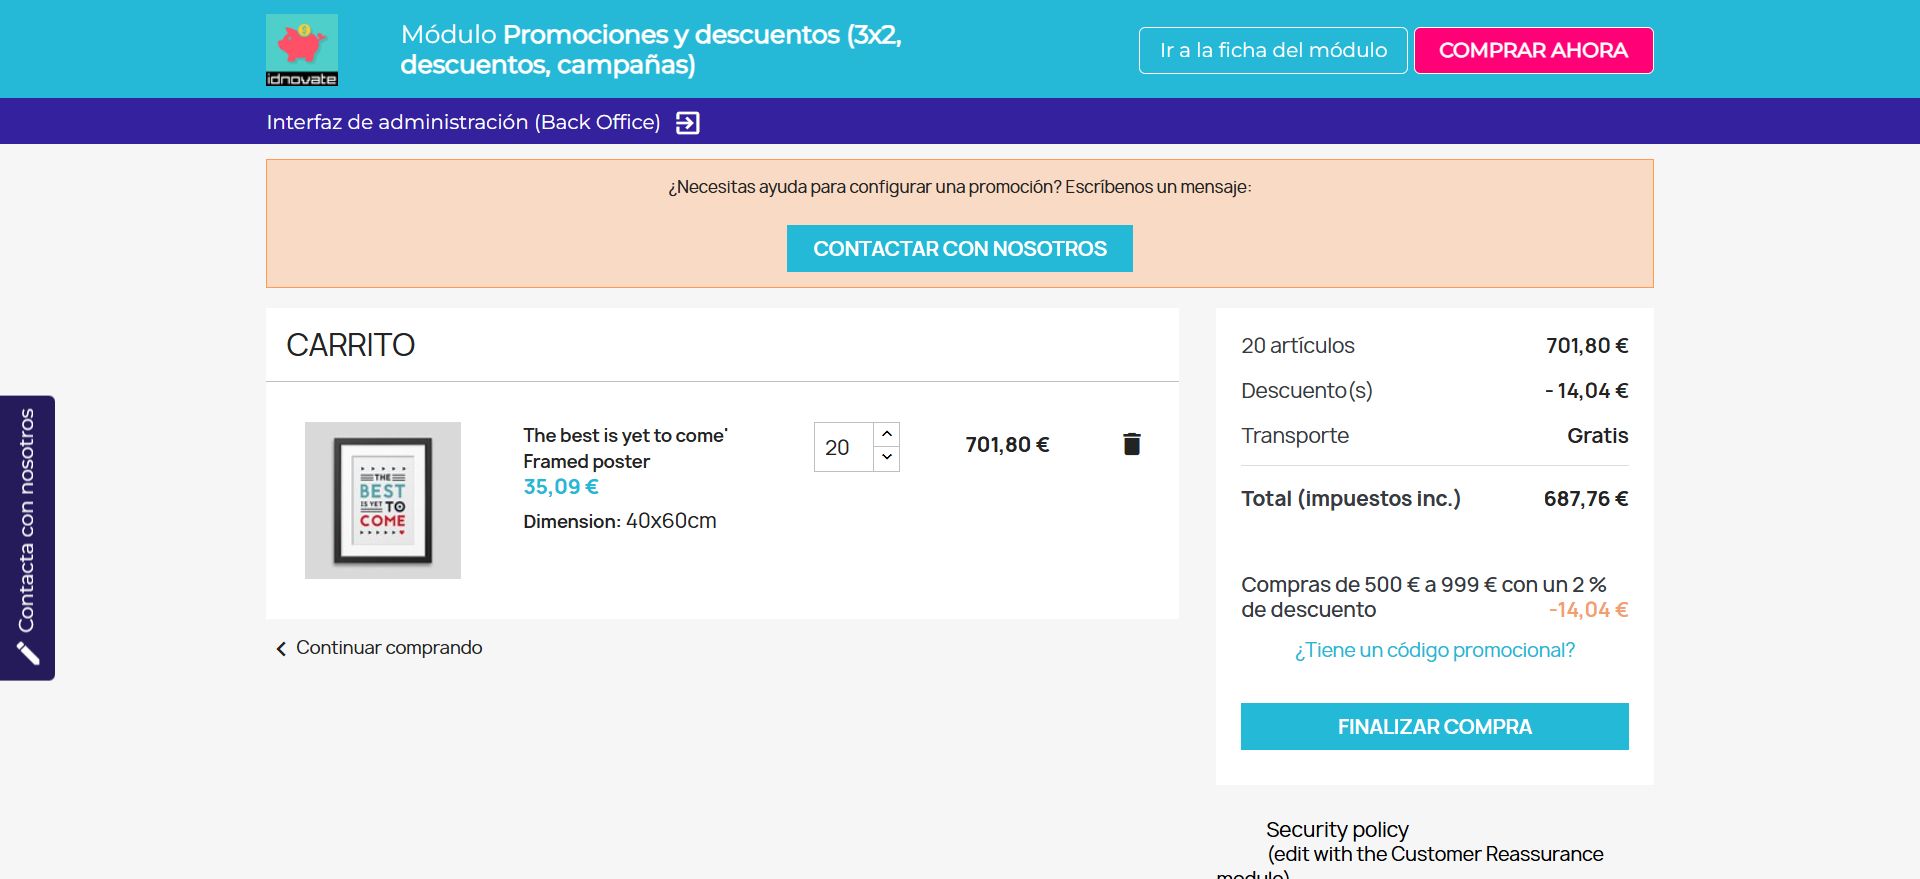Click the Back Office exit arrow icon
The image size is (1920, 879).
click(688, 123)
